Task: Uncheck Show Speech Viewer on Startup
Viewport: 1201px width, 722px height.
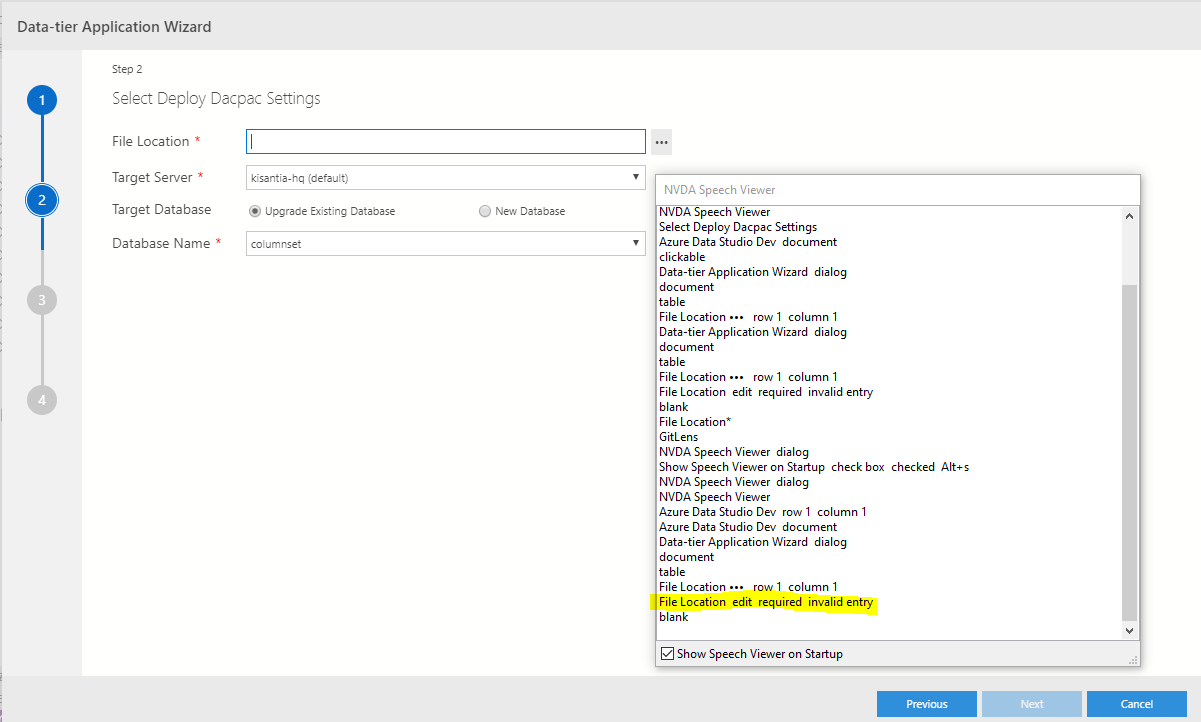Action: coord(666,653)
